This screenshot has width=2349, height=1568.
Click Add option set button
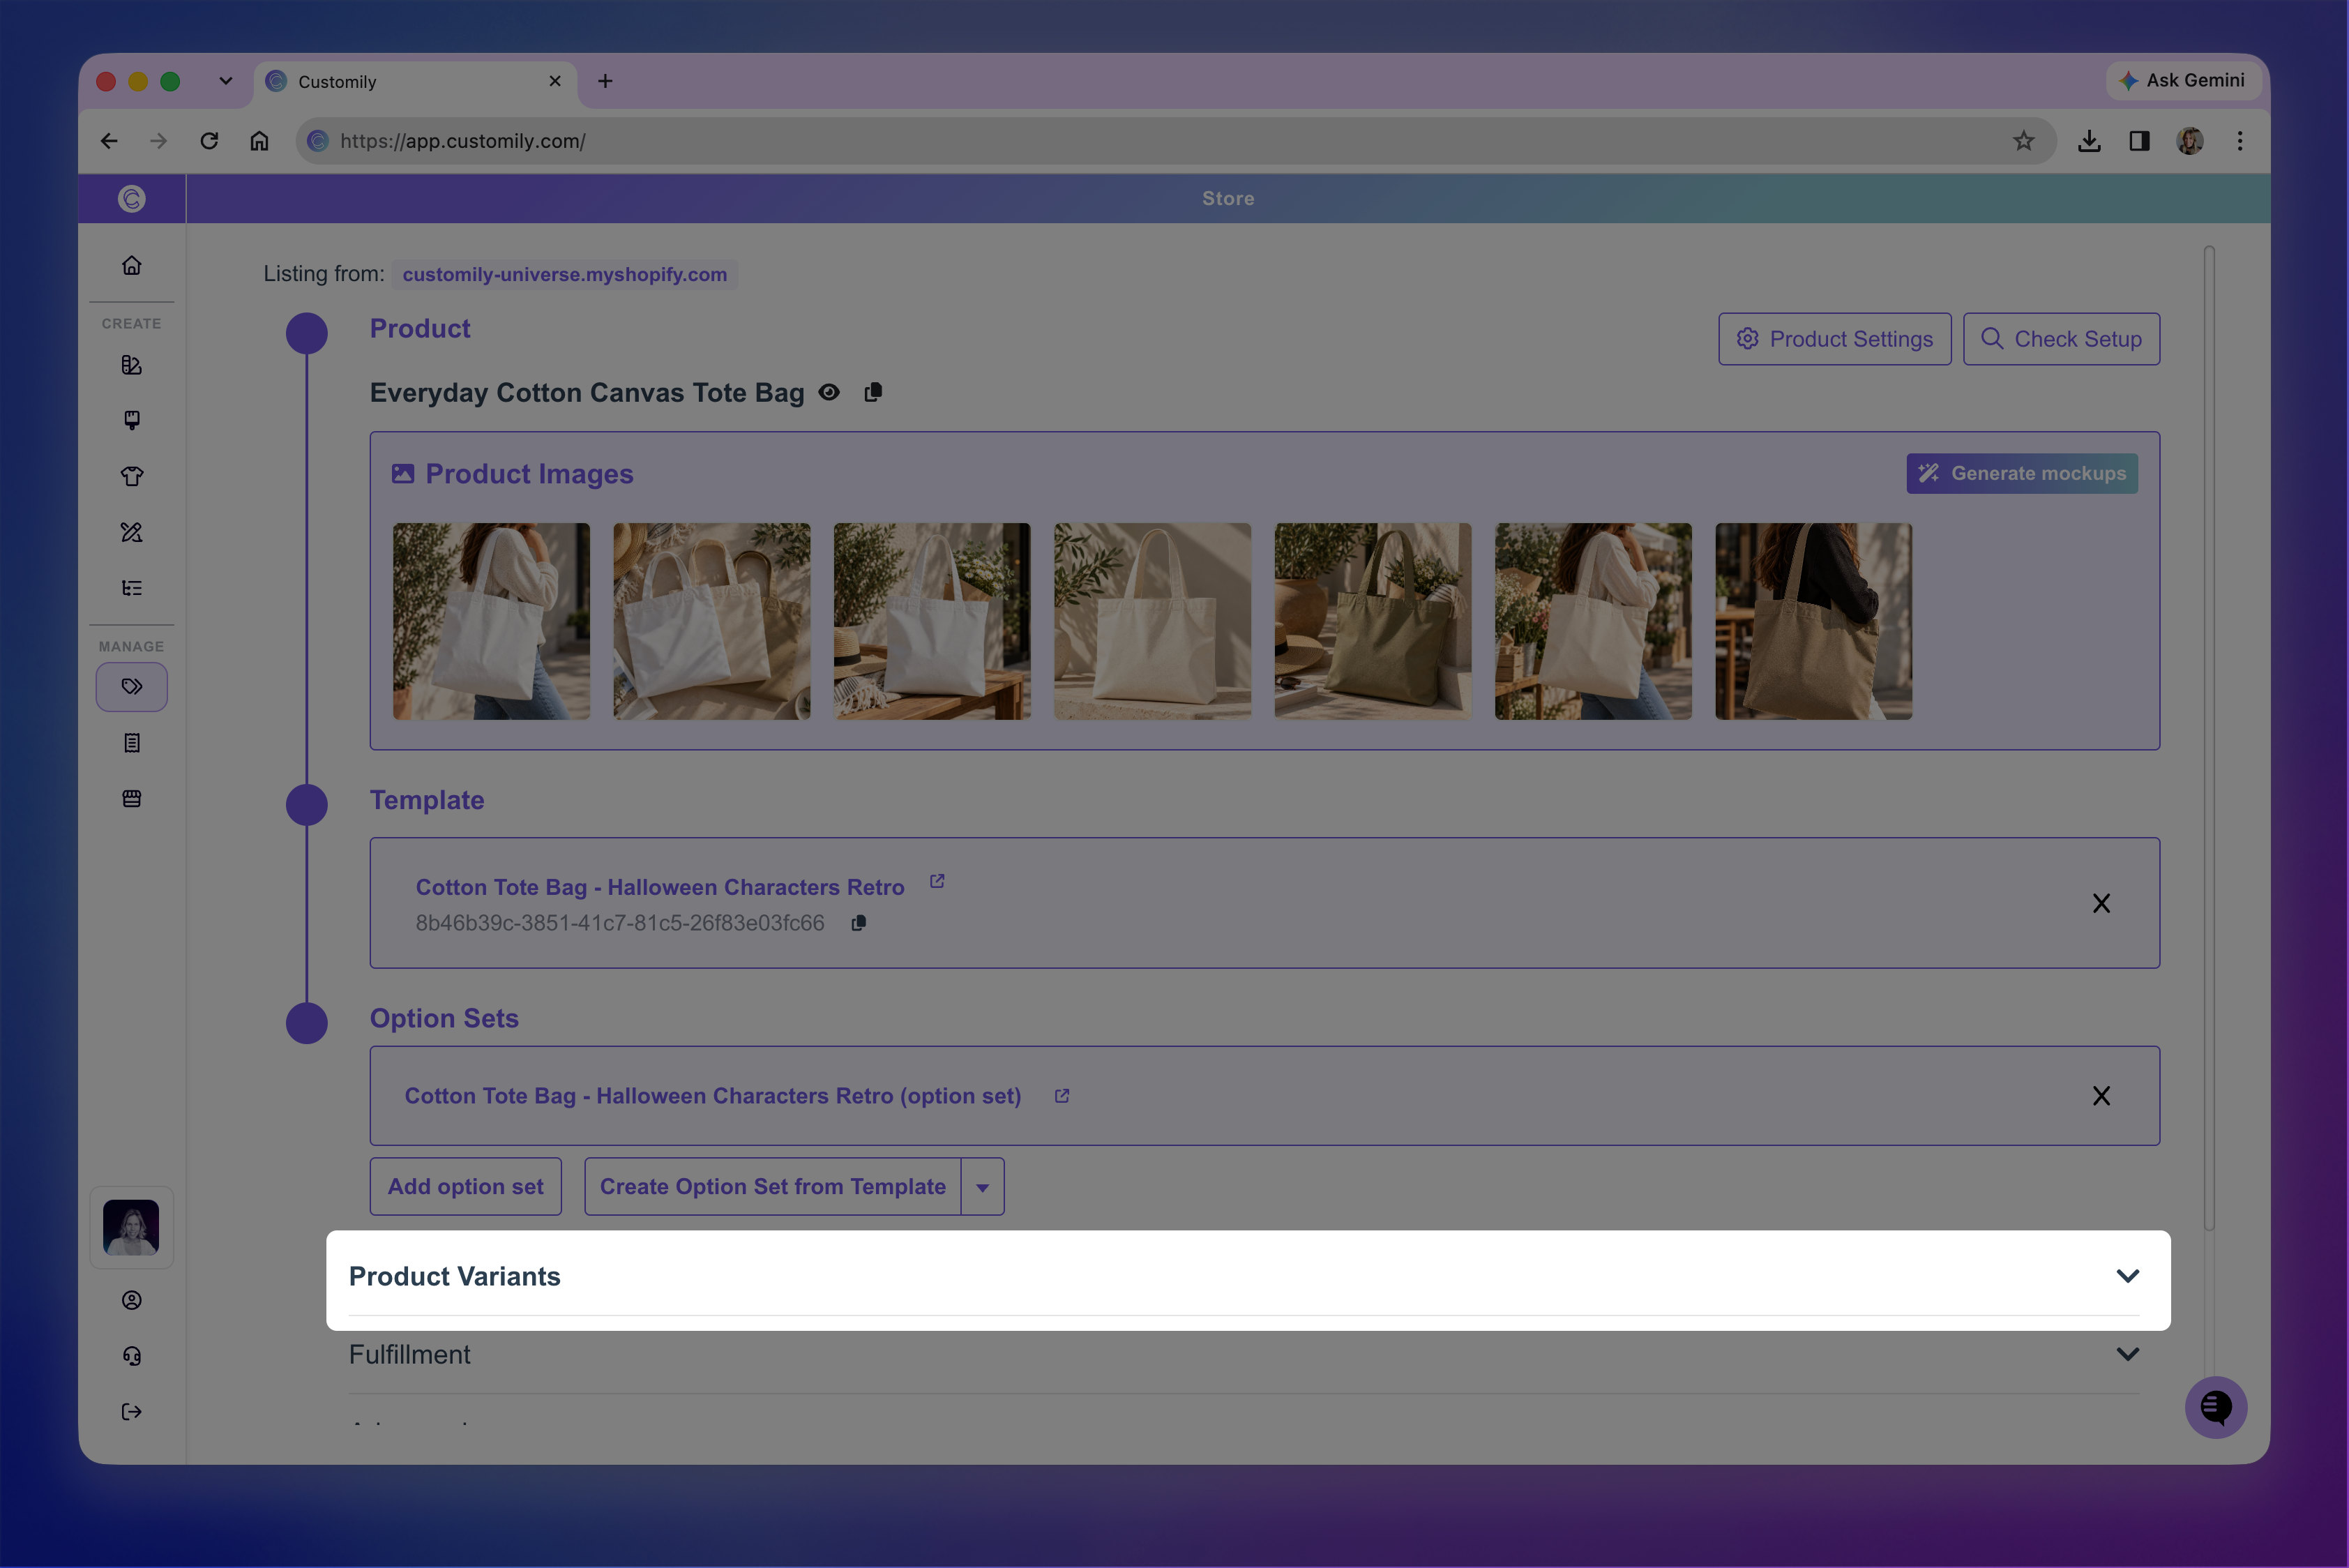pos(465,1187)
